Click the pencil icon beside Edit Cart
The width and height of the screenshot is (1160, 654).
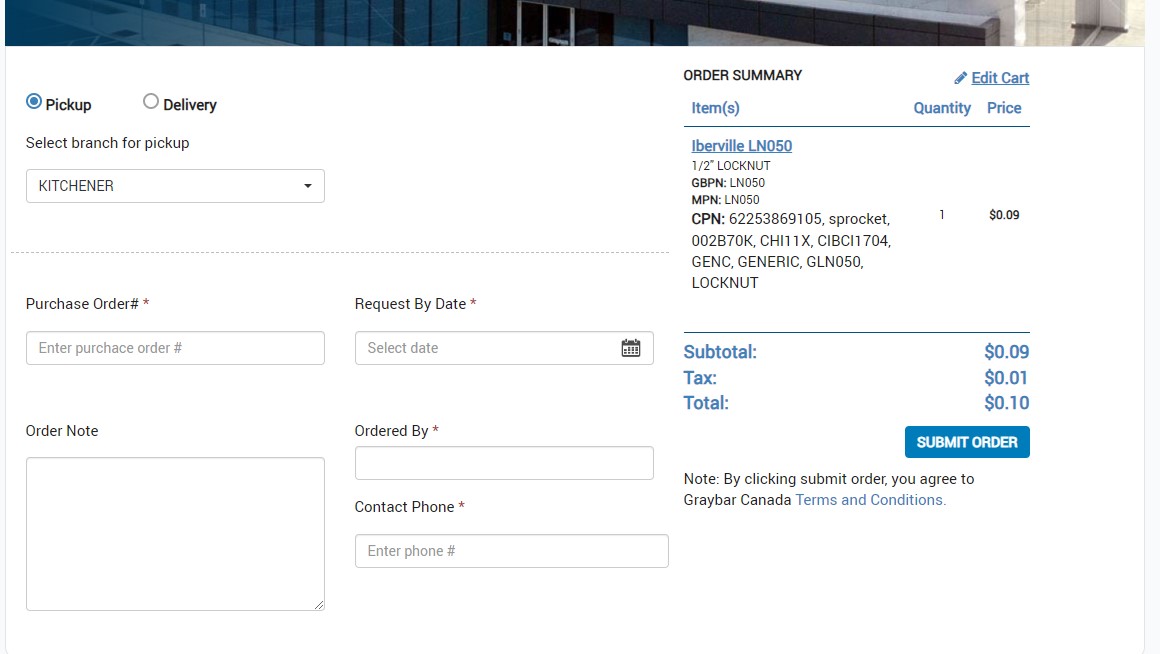(x=960, y=78)
